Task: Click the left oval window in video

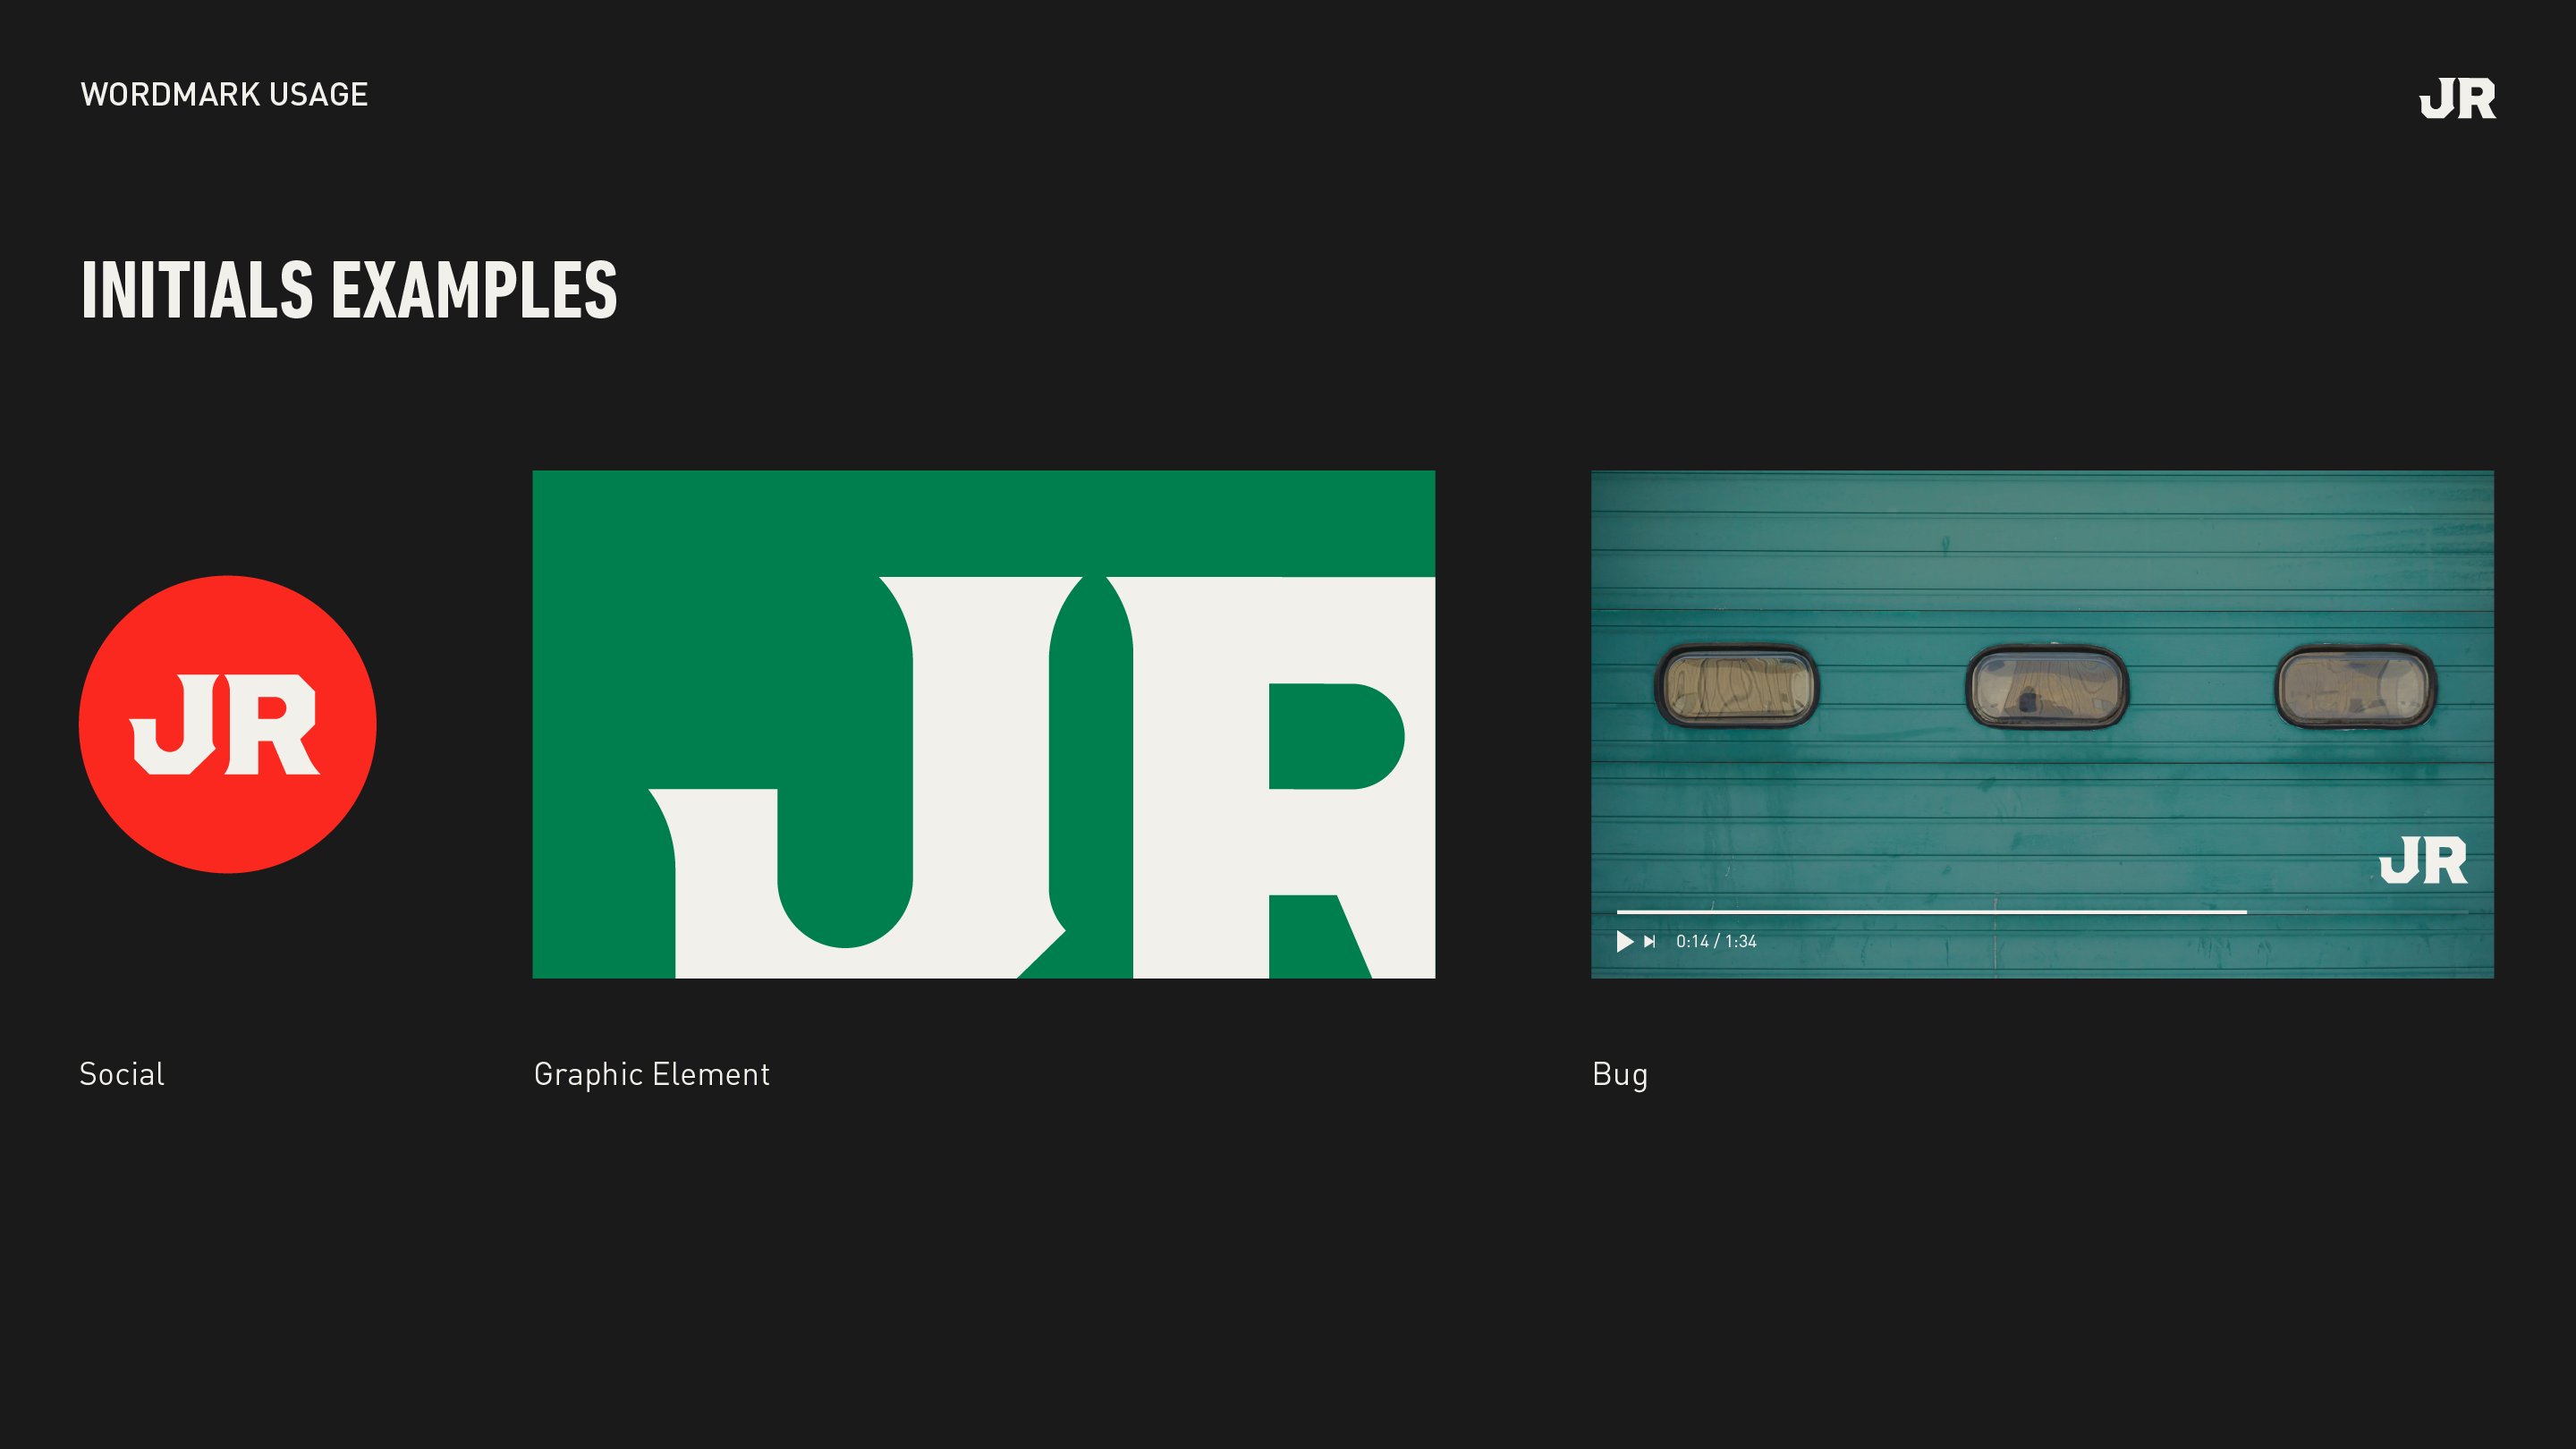Action: (x=1737, y=686)
